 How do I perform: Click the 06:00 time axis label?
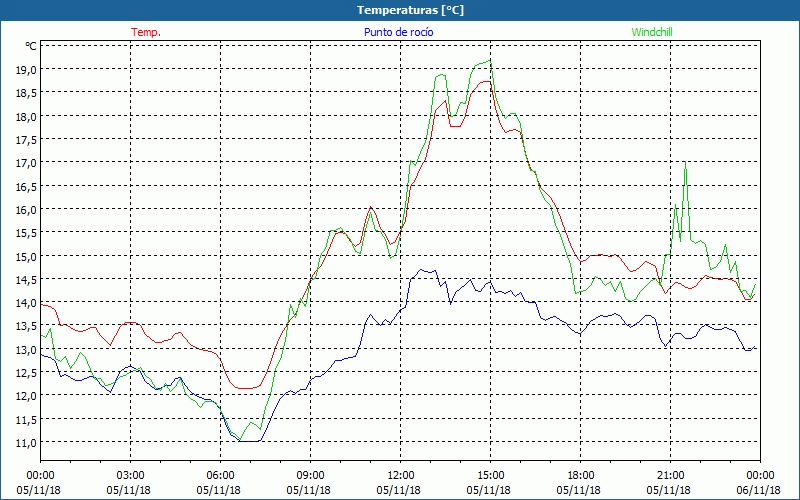point(220,476)
